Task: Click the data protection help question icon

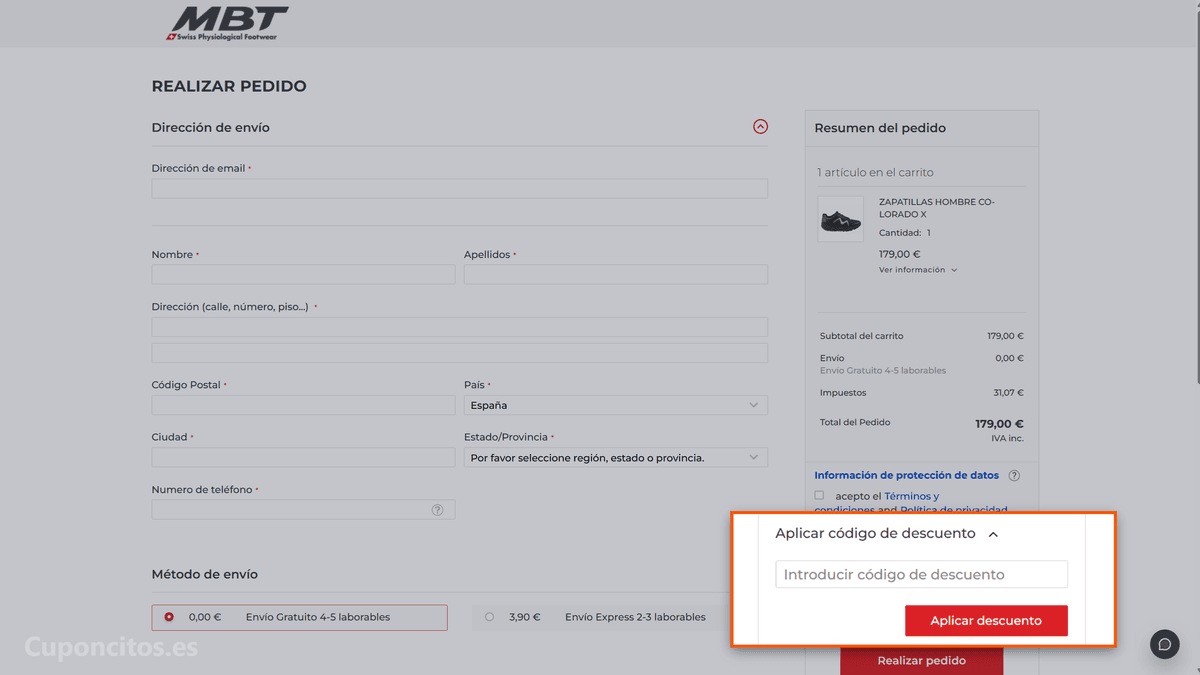Action: 1014,476
